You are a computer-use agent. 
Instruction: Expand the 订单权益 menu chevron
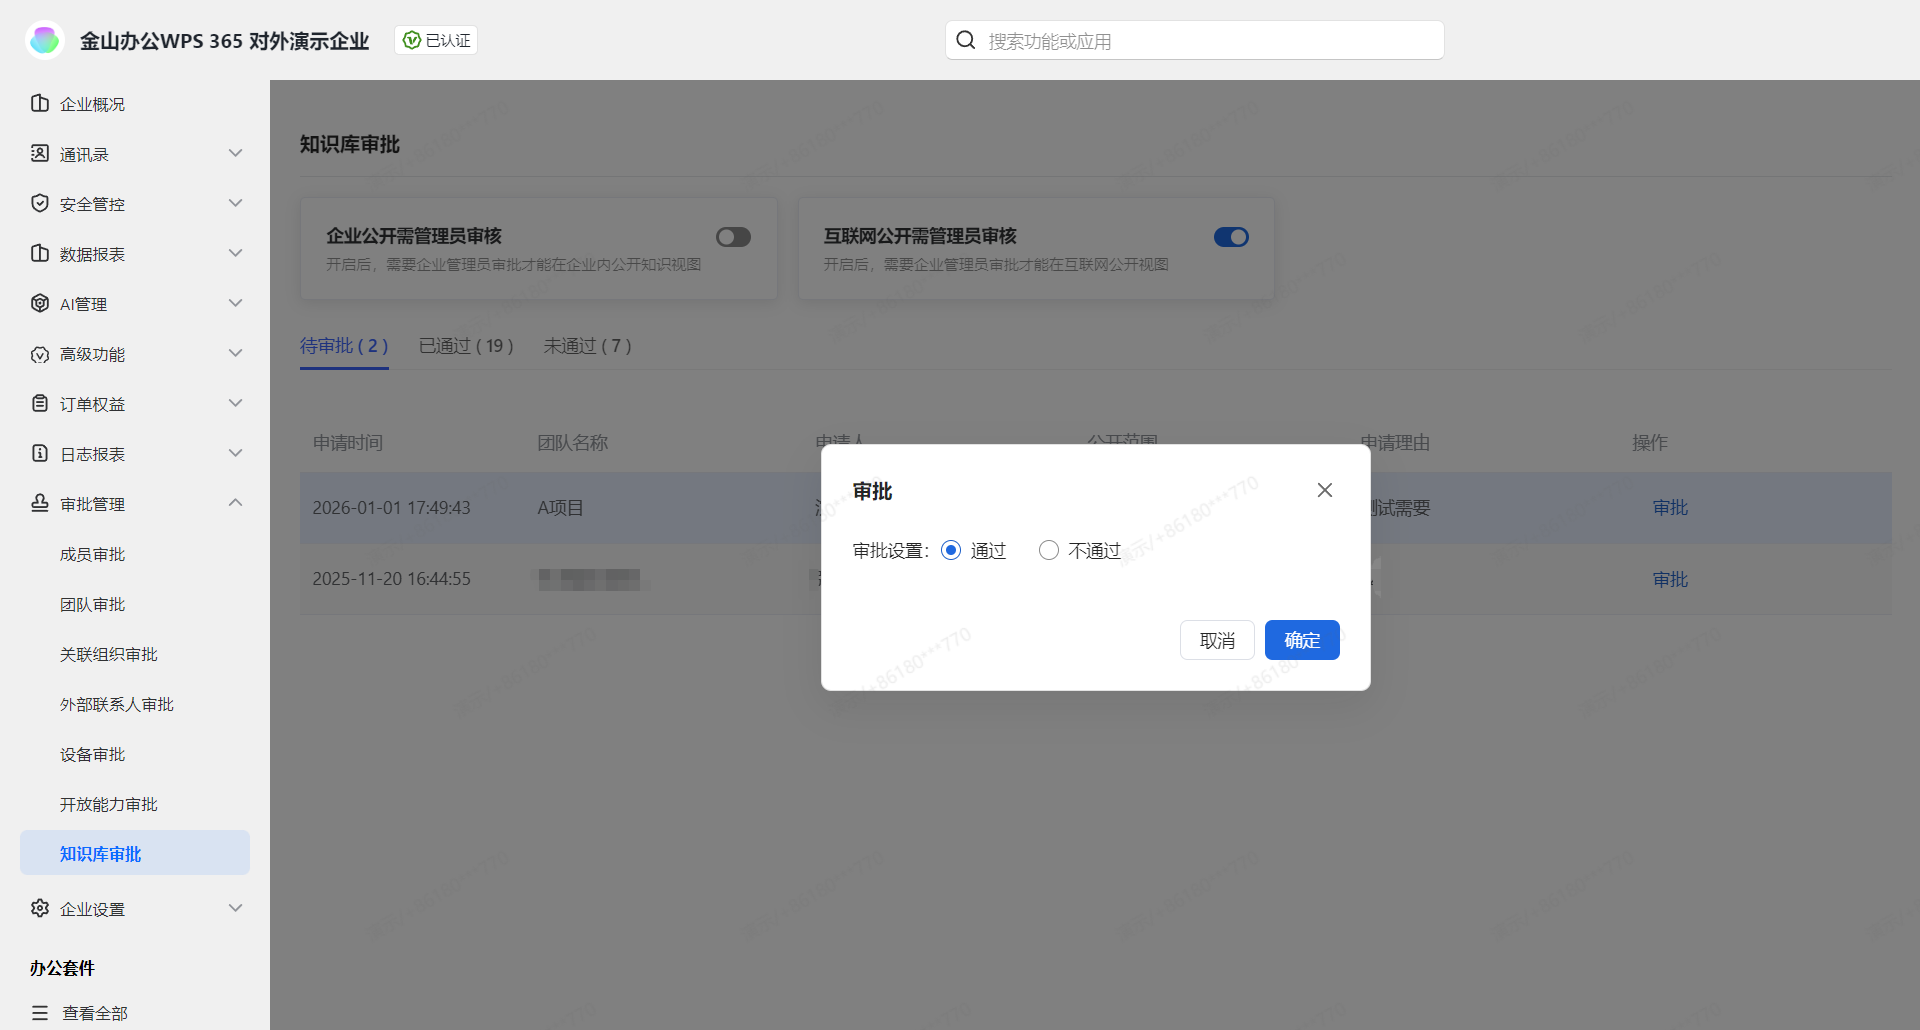(x=236, y=403)
